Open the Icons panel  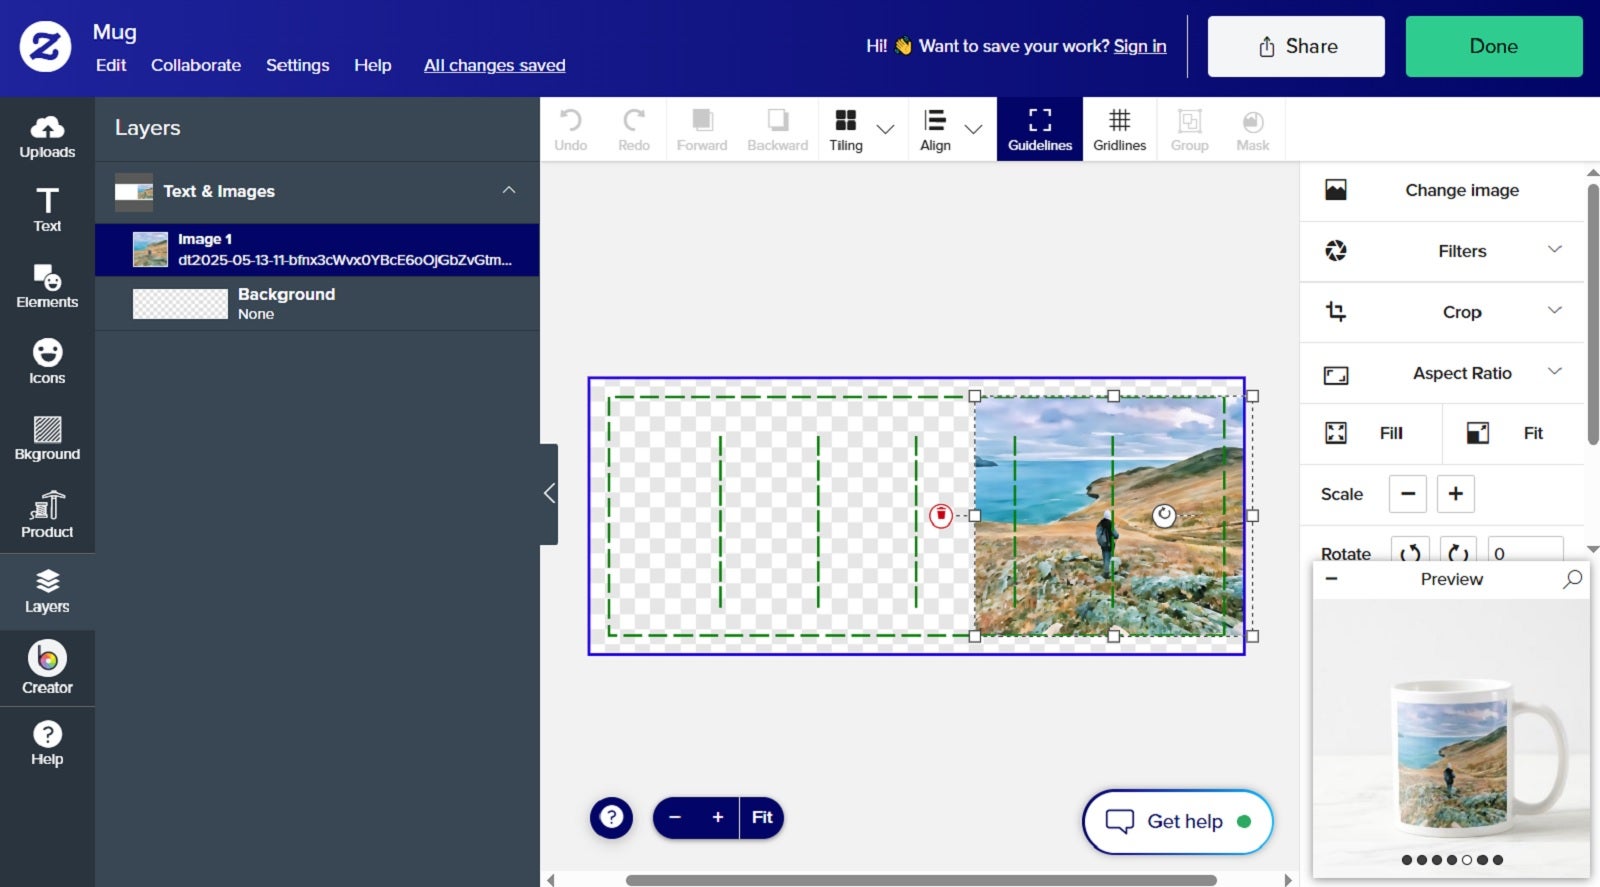click(47, 362)
